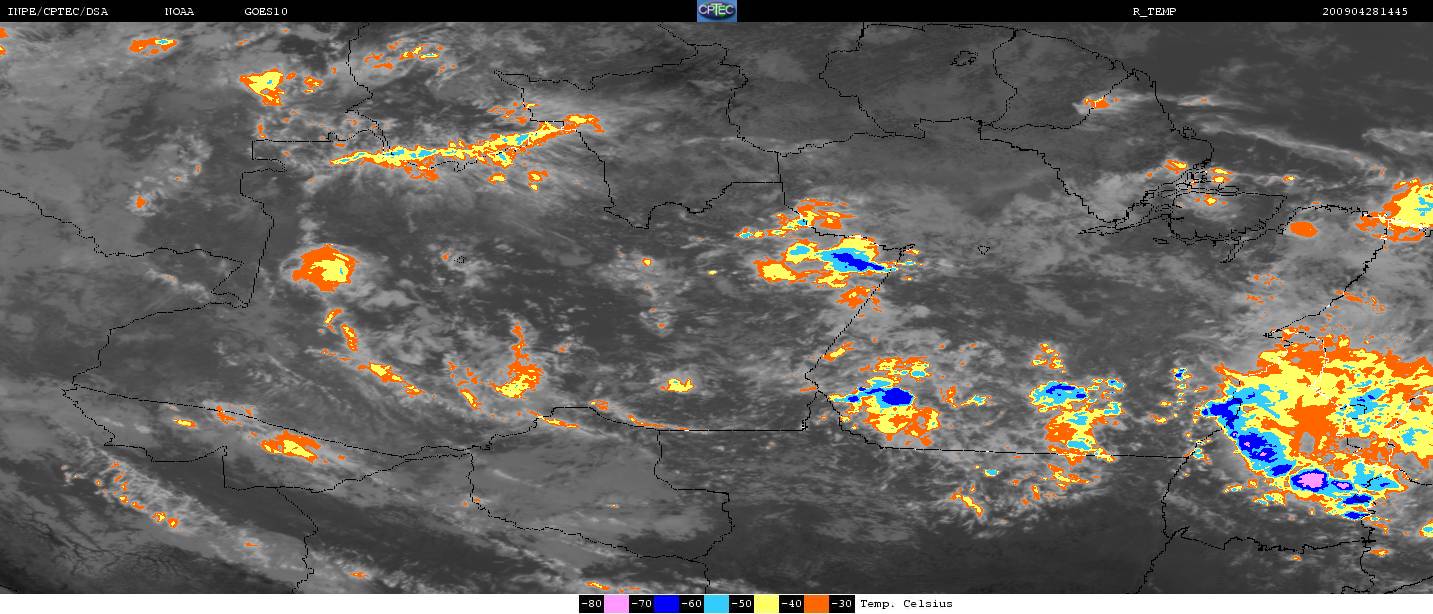This screenshot has height=614, width=1433.
Task: Click the -80 legend value
Action: coord(591,604)
